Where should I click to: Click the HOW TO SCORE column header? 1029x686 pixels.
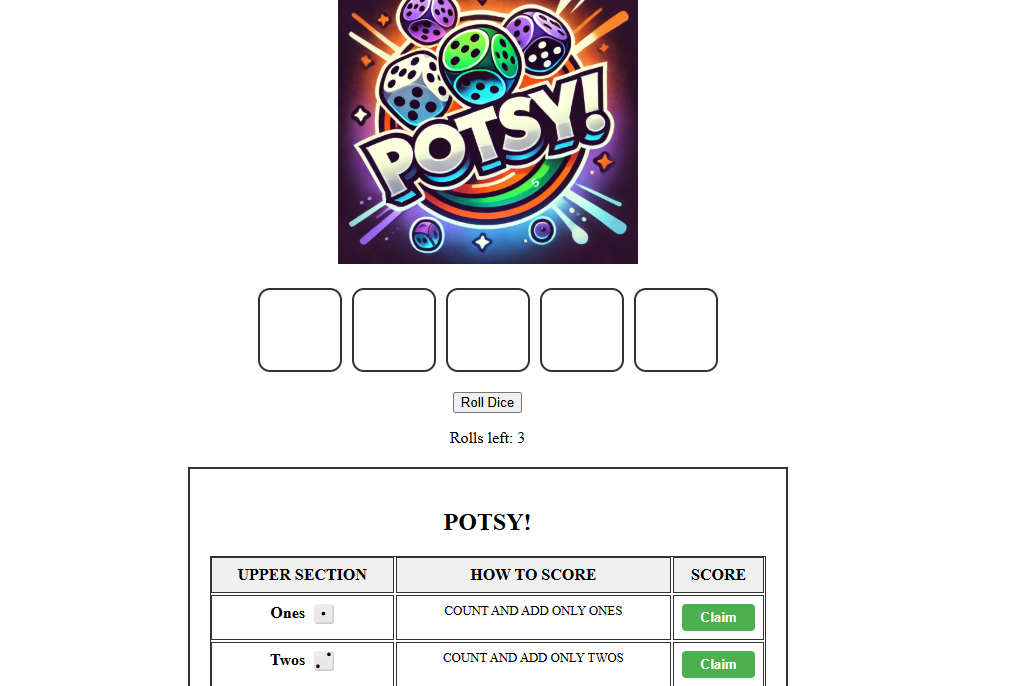coord(533,575)
